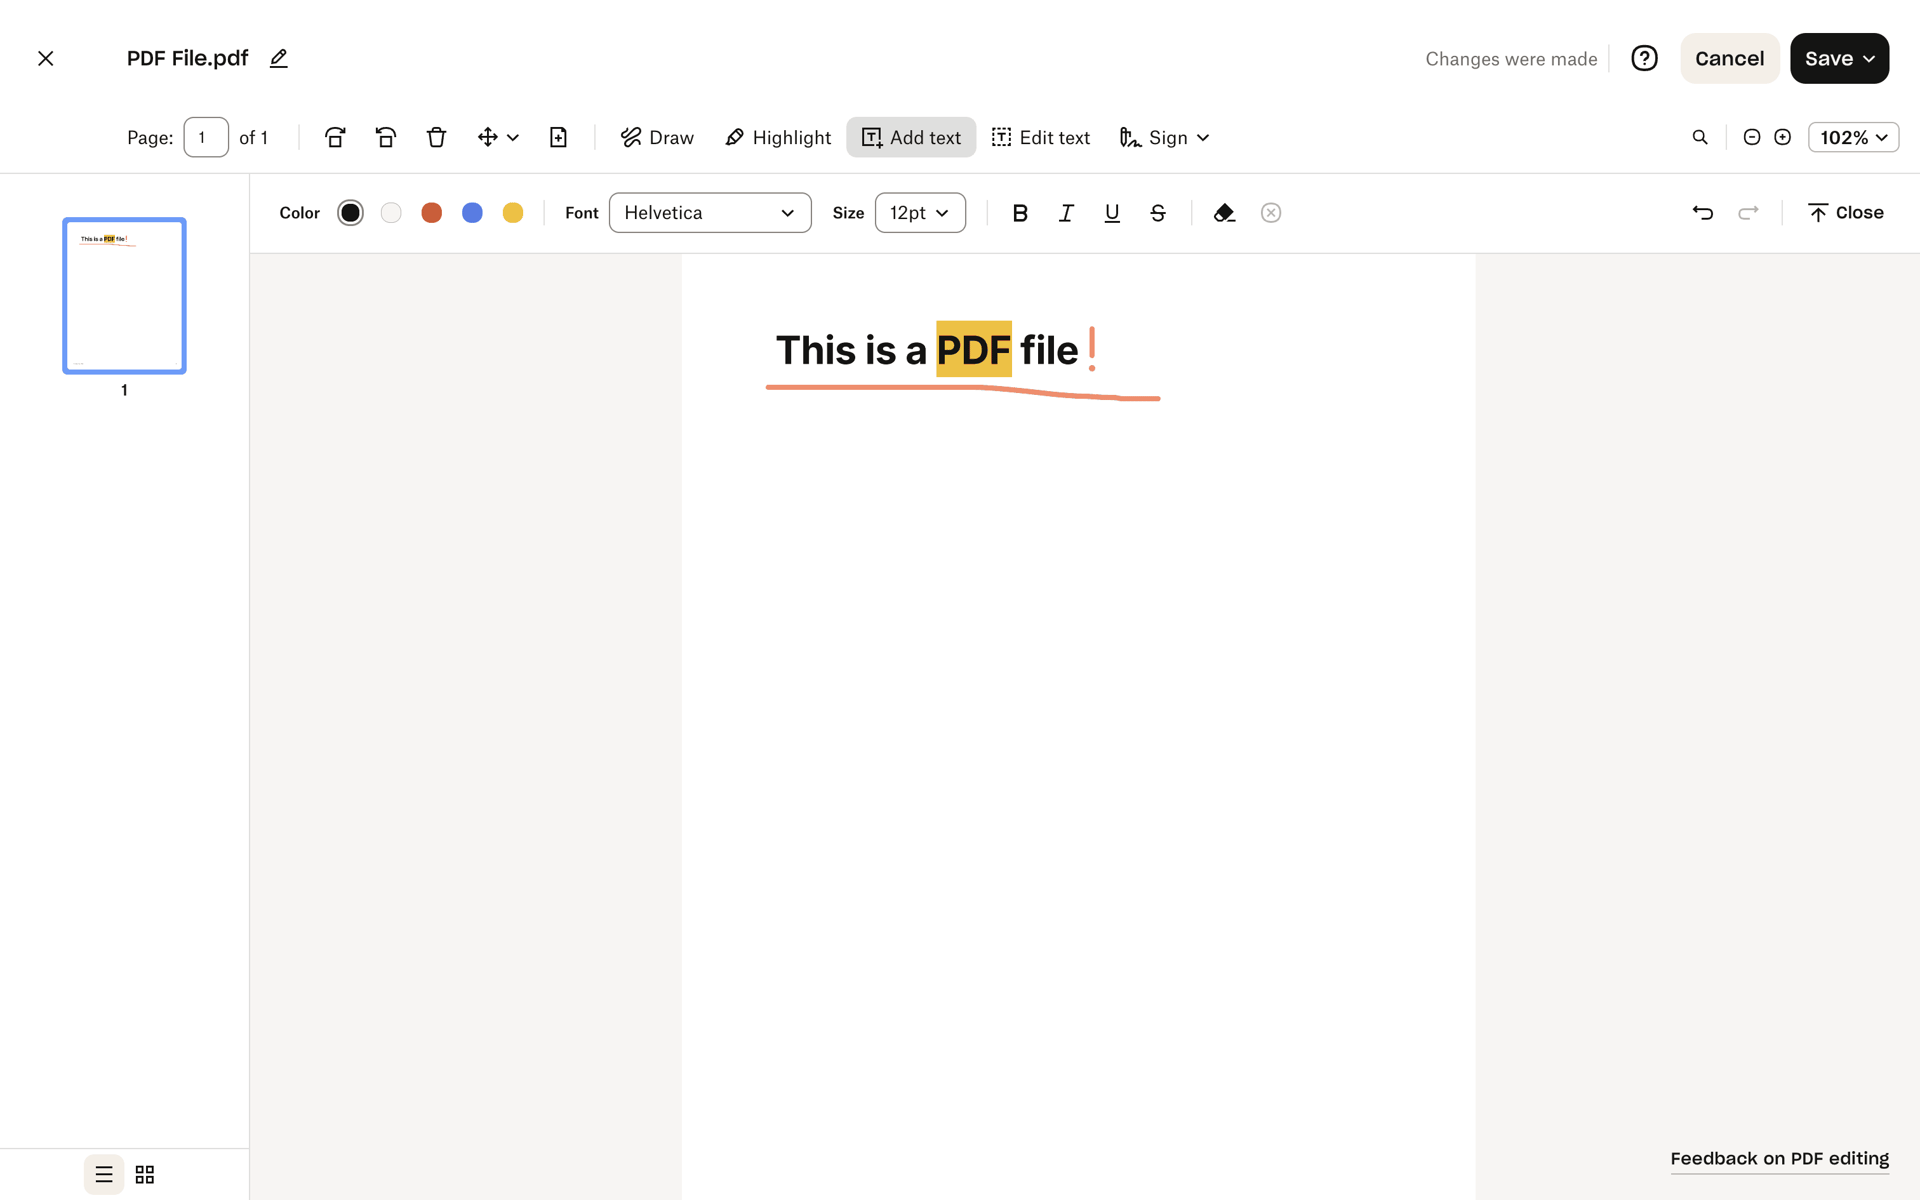Screen dimensions: 1920x1200
Task: Choose the orange-red color swatch
Action: (x=432, y=212)
